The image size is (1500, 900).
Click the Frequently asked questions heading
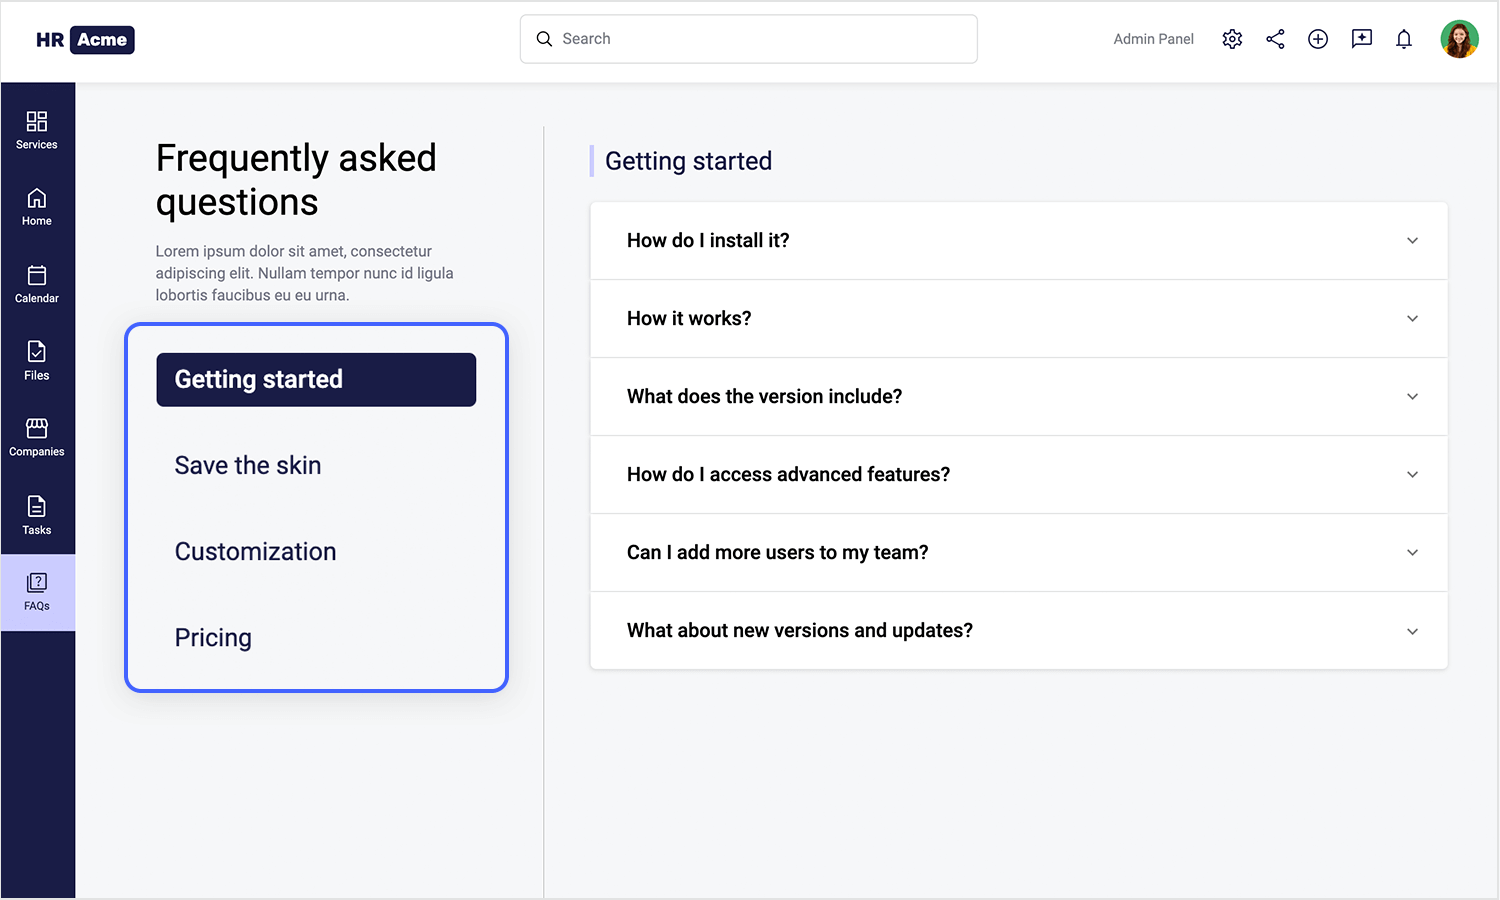point(296,180)
